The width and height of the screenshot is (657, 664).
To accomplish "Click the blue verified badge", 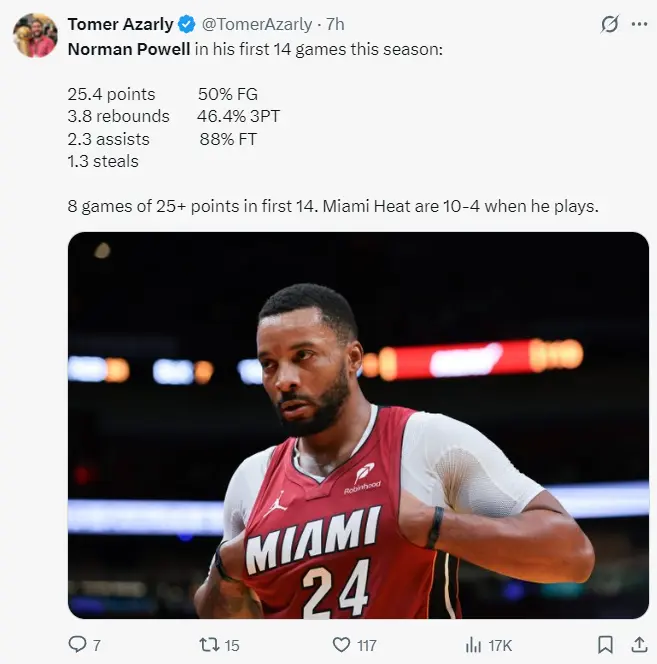I will click(187, 25).
